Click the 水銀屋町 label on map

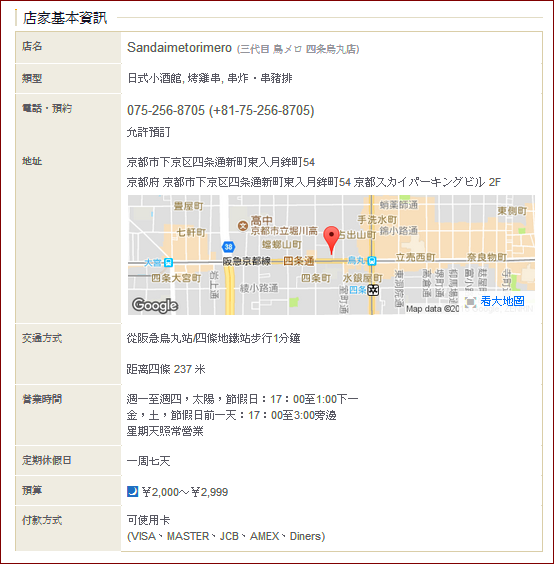[362, 278]
